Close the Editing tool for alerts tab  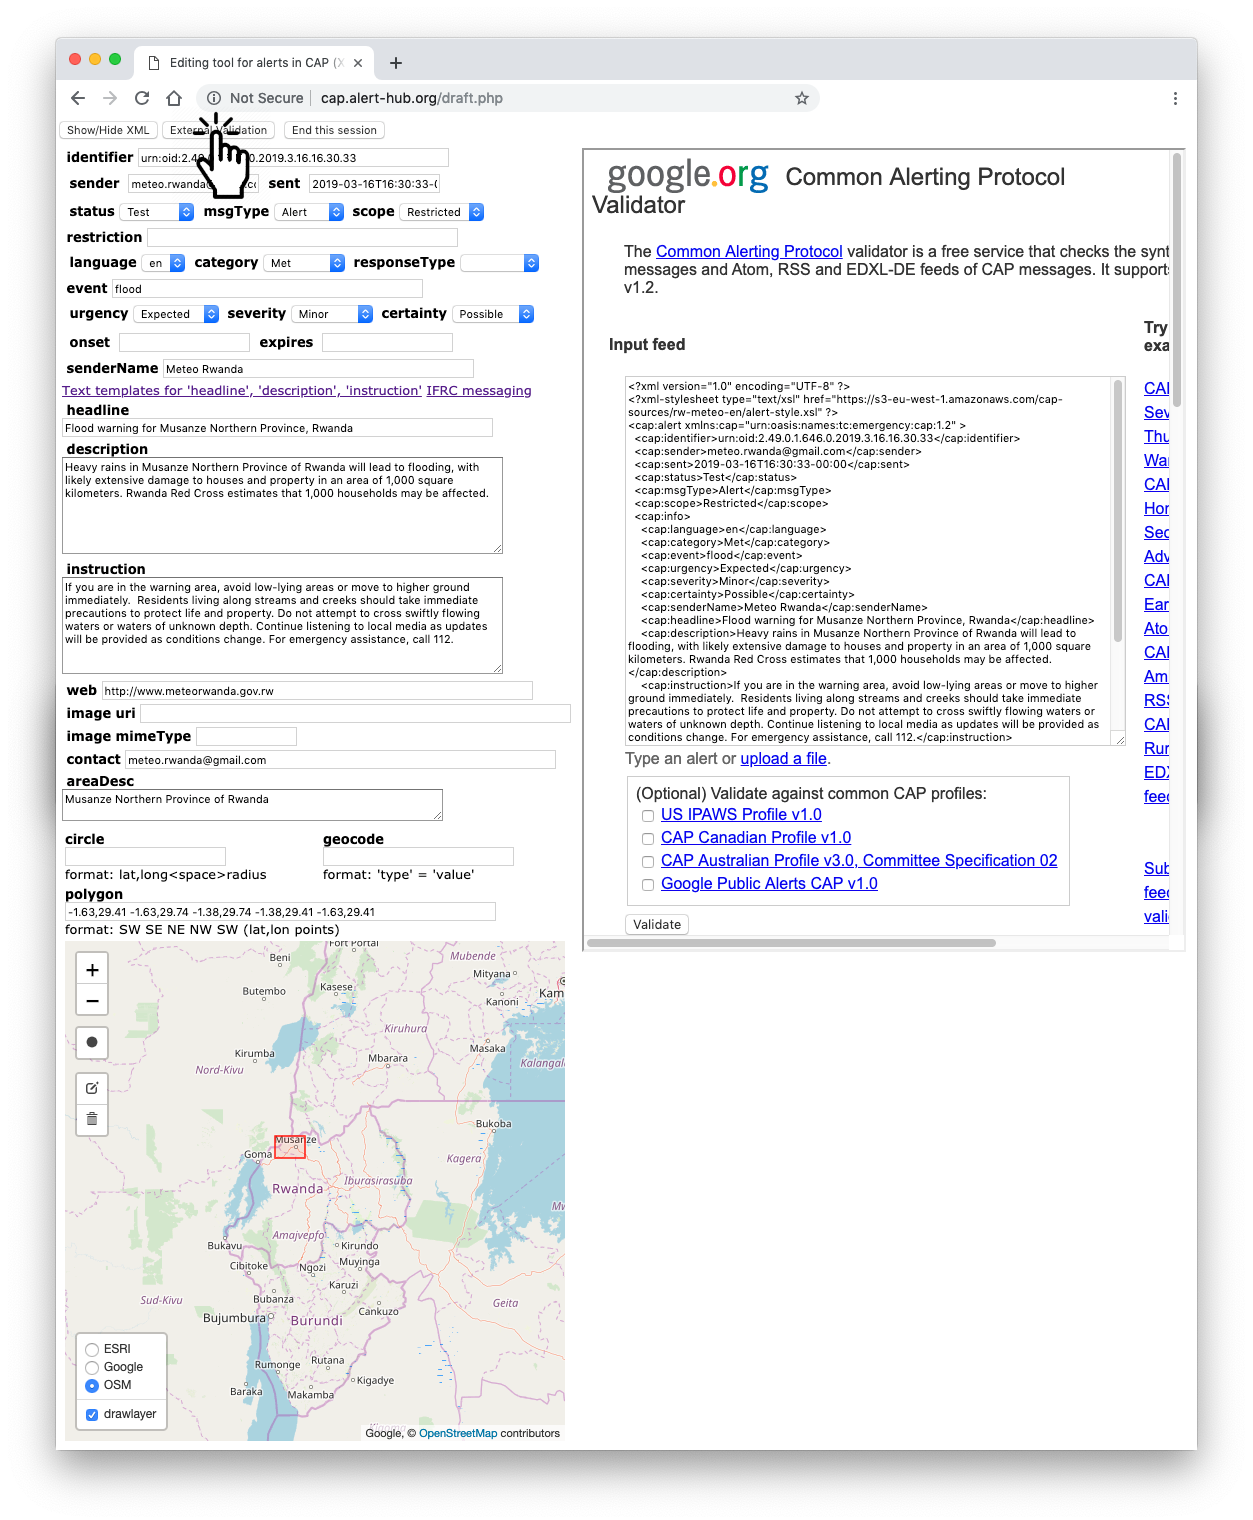tap(358, 63)
